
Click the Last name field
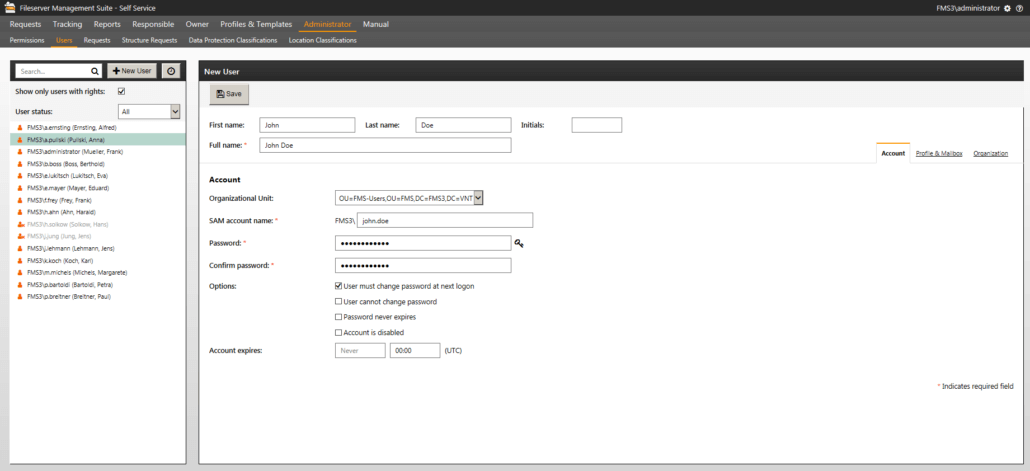pyautogui.click(x=463, y=125)
